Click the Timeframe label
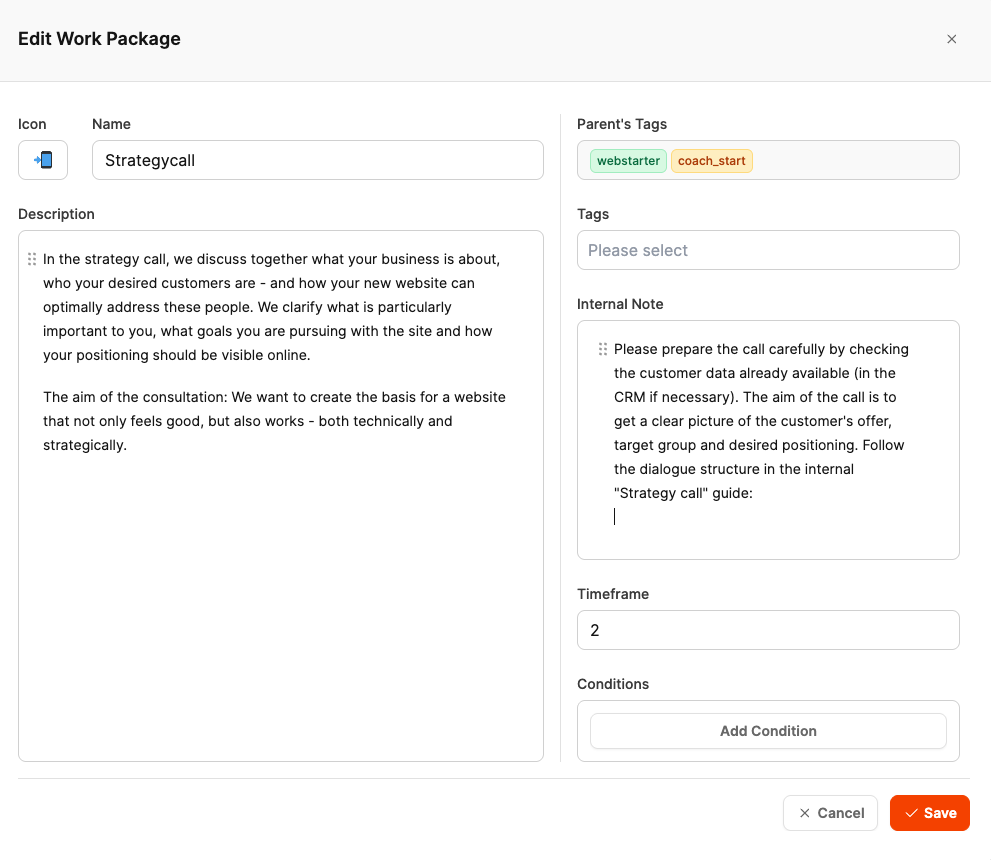991x860 pixels. (613, 594)
